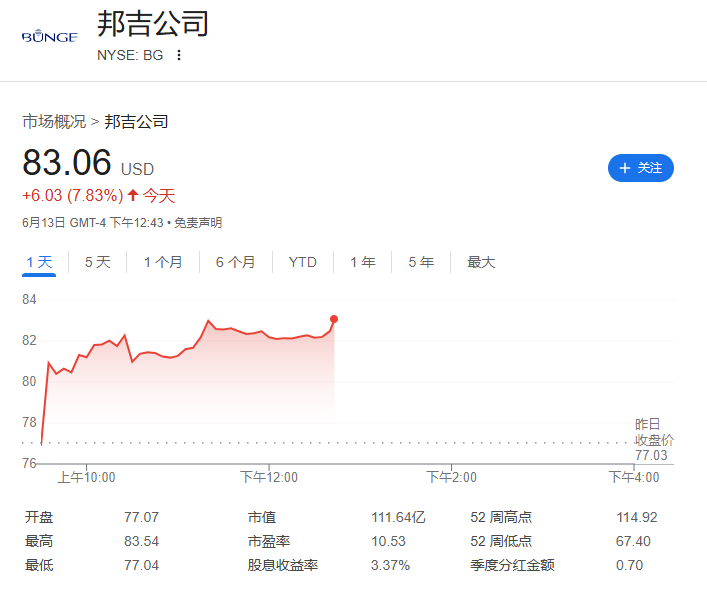Viewport: 707px width, 591px height.
Task: Click the 下午2:00 axis label
Action: tap(451, 477)
